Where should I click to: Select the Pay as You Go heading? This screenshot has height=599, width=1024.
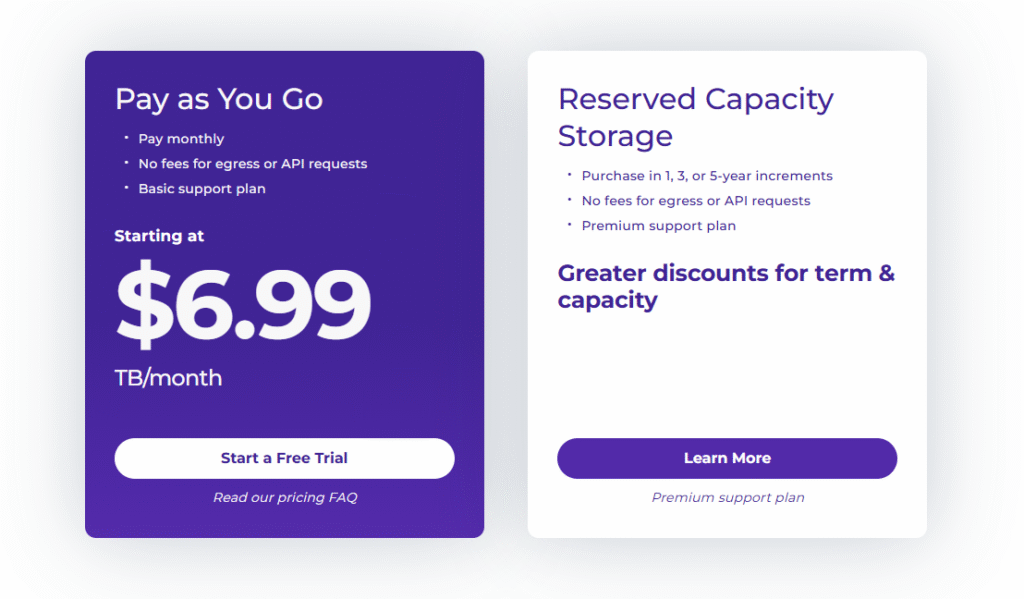pos(218,99)
